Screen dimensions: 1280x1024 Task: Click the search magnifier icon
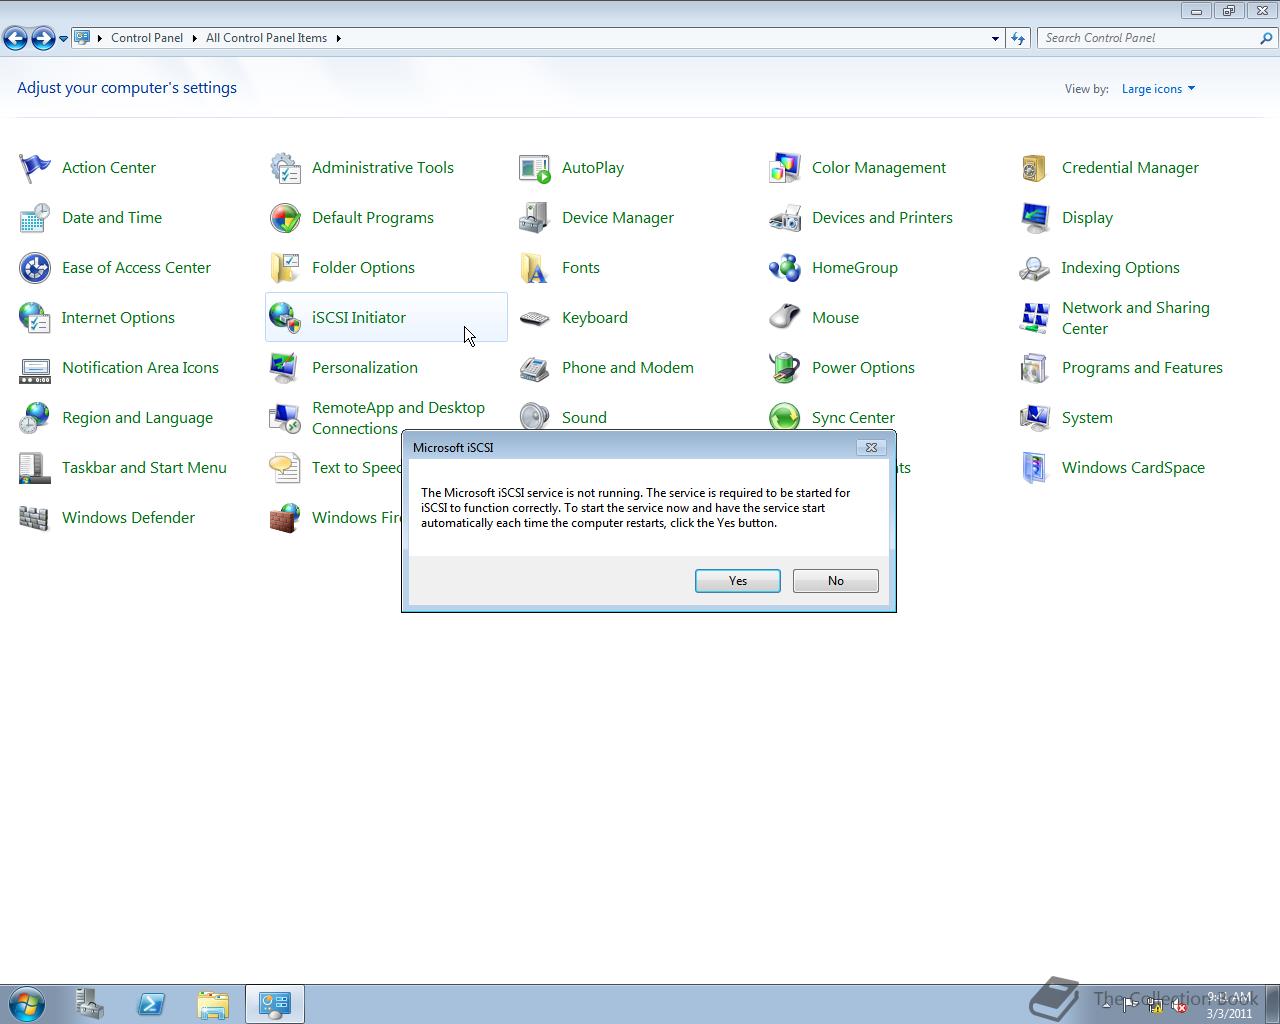point(1267,38)
